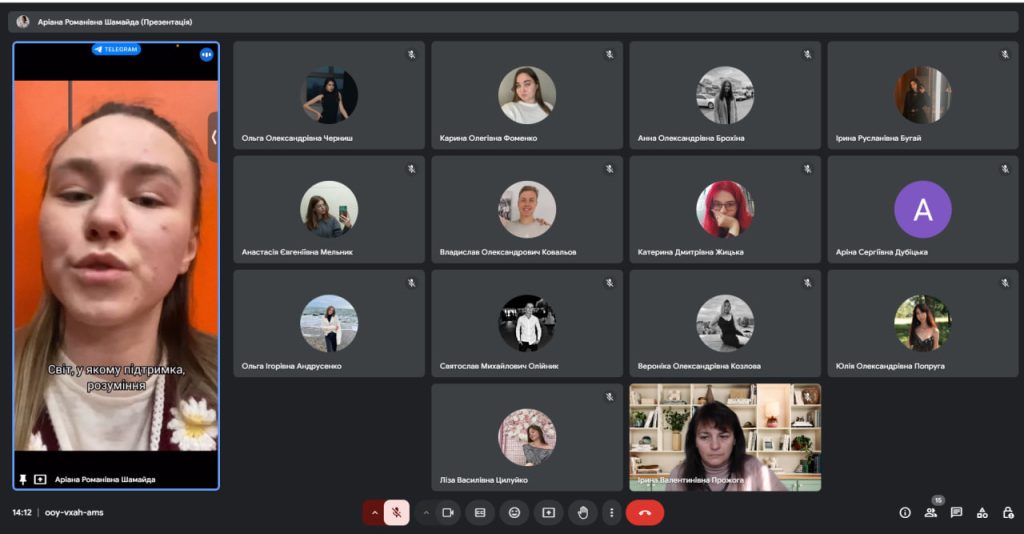Raise your hand in the meeting

582,513
